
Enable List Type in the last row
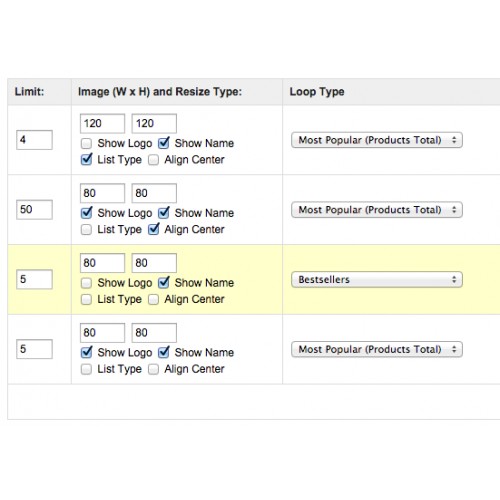tap(86, 369)
